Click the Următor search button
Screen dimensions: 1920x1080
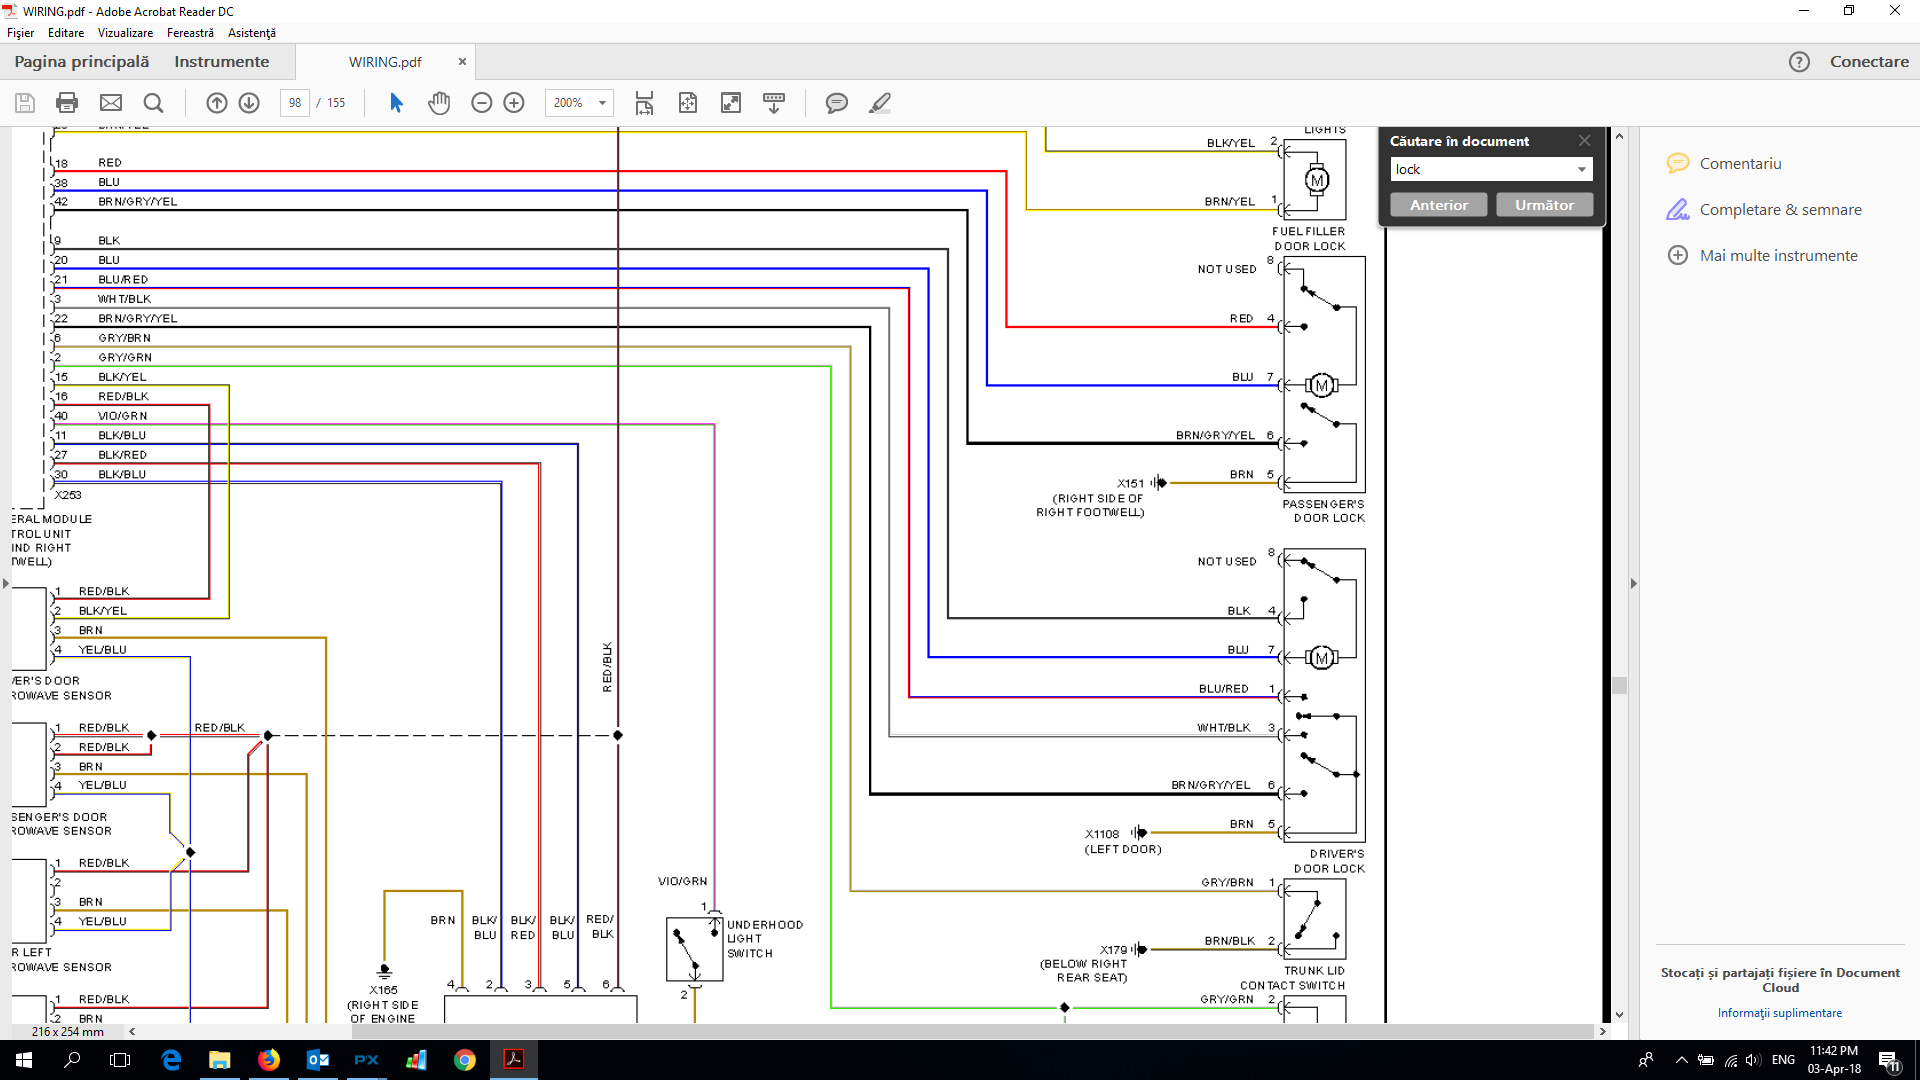point(1544,205)
